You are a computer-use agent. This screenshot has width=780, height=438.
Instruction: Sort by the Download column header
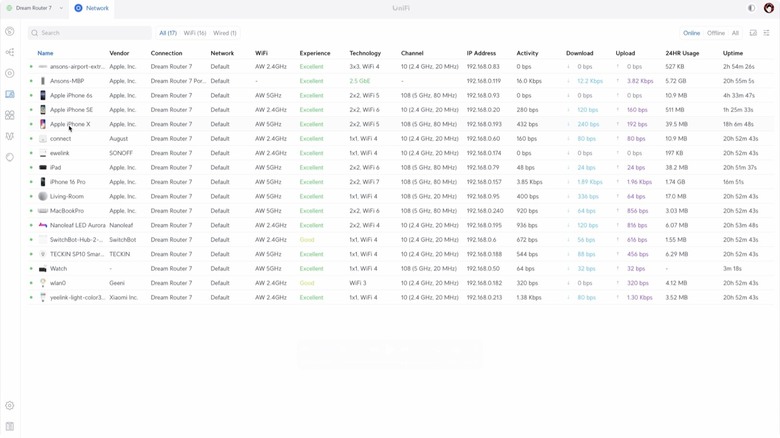[580, 53]
